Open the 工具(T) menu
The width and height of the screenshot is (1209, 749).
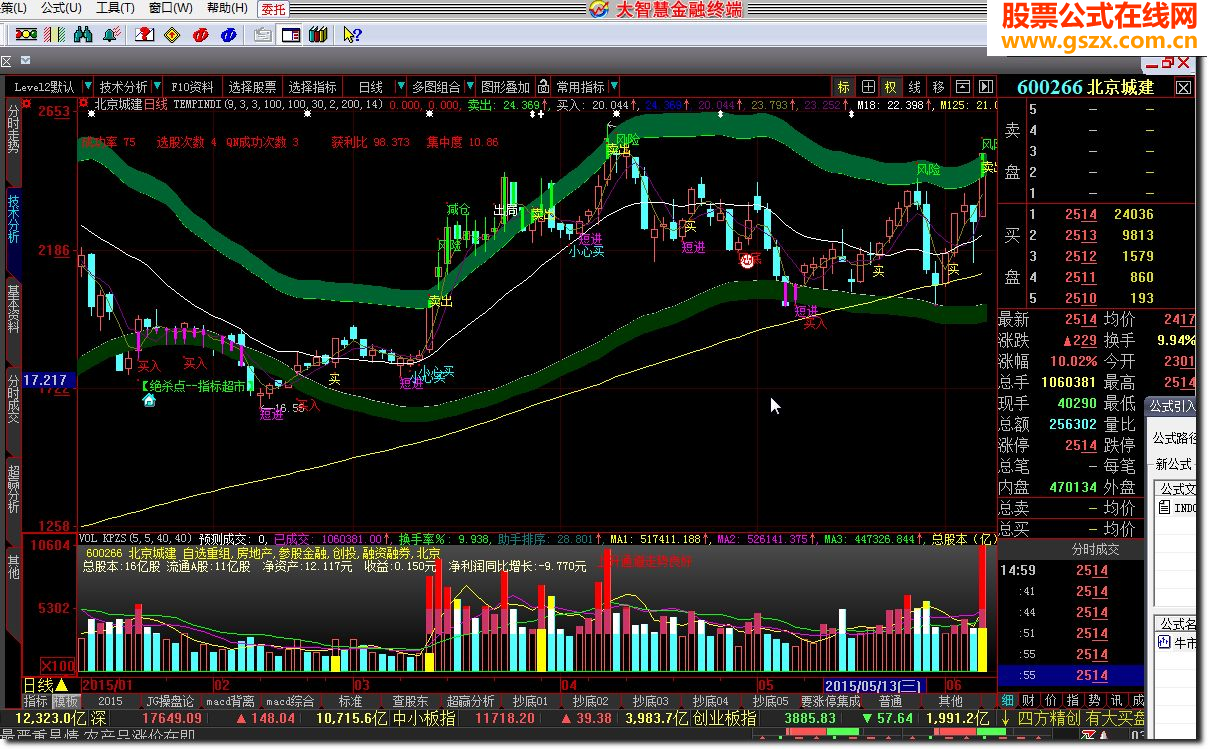114,8
